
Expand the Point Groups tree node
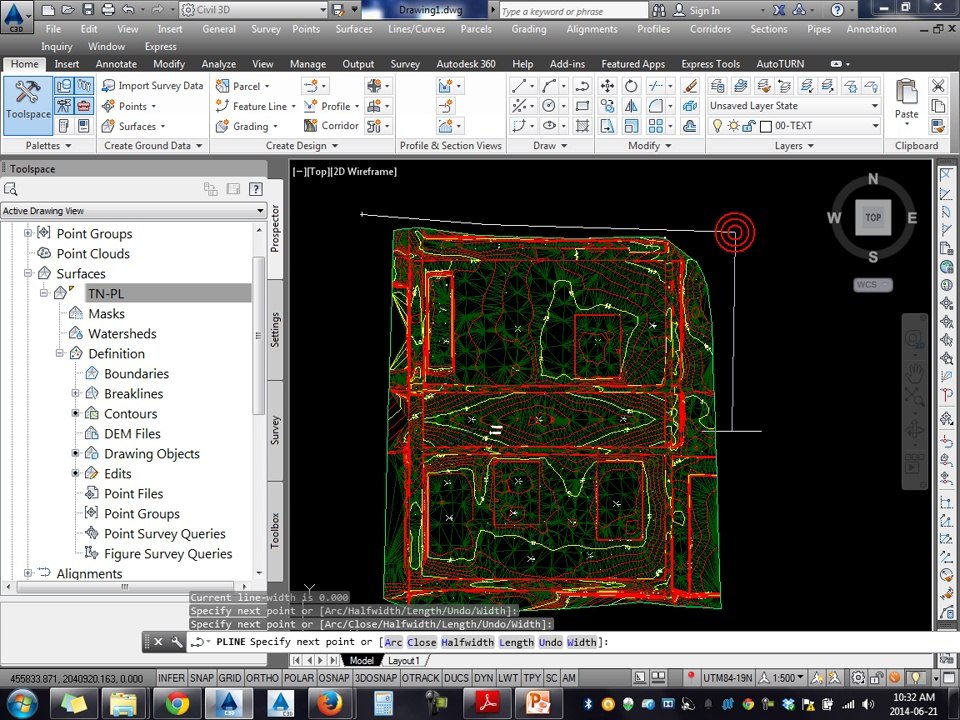click(28, 233)
